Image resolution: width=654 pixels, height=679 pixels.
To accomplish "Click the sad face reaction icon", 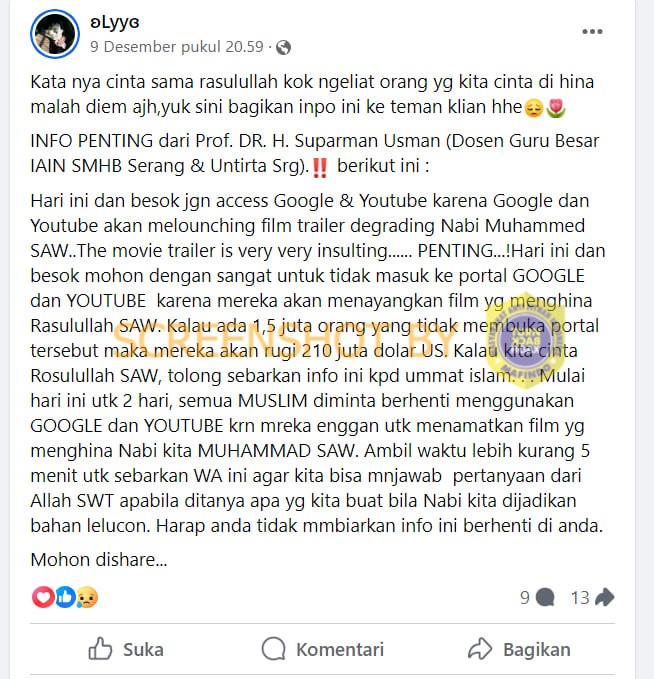I will point(87,598).
